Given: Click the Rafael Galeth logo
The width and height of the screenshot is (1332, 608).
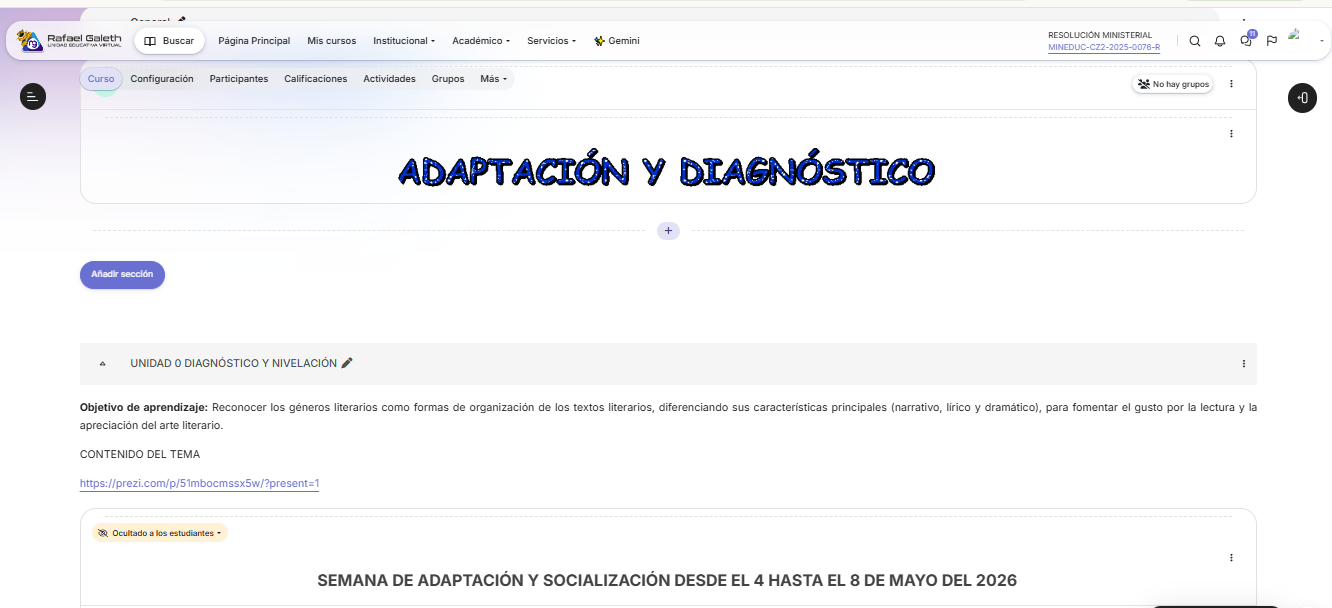Looking at the screenshot, I should (70, 41).
